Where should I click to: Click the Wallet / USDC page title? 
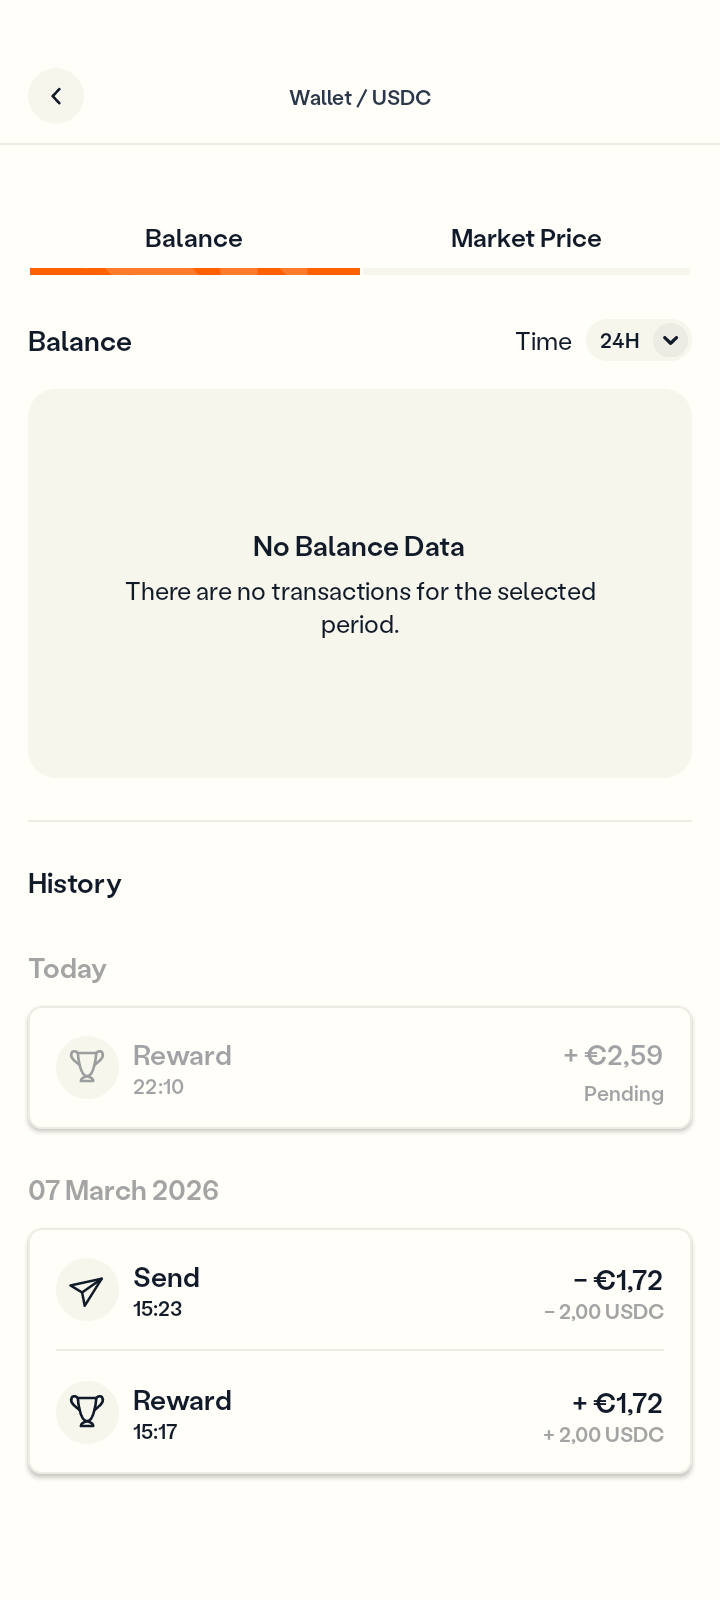360,97
